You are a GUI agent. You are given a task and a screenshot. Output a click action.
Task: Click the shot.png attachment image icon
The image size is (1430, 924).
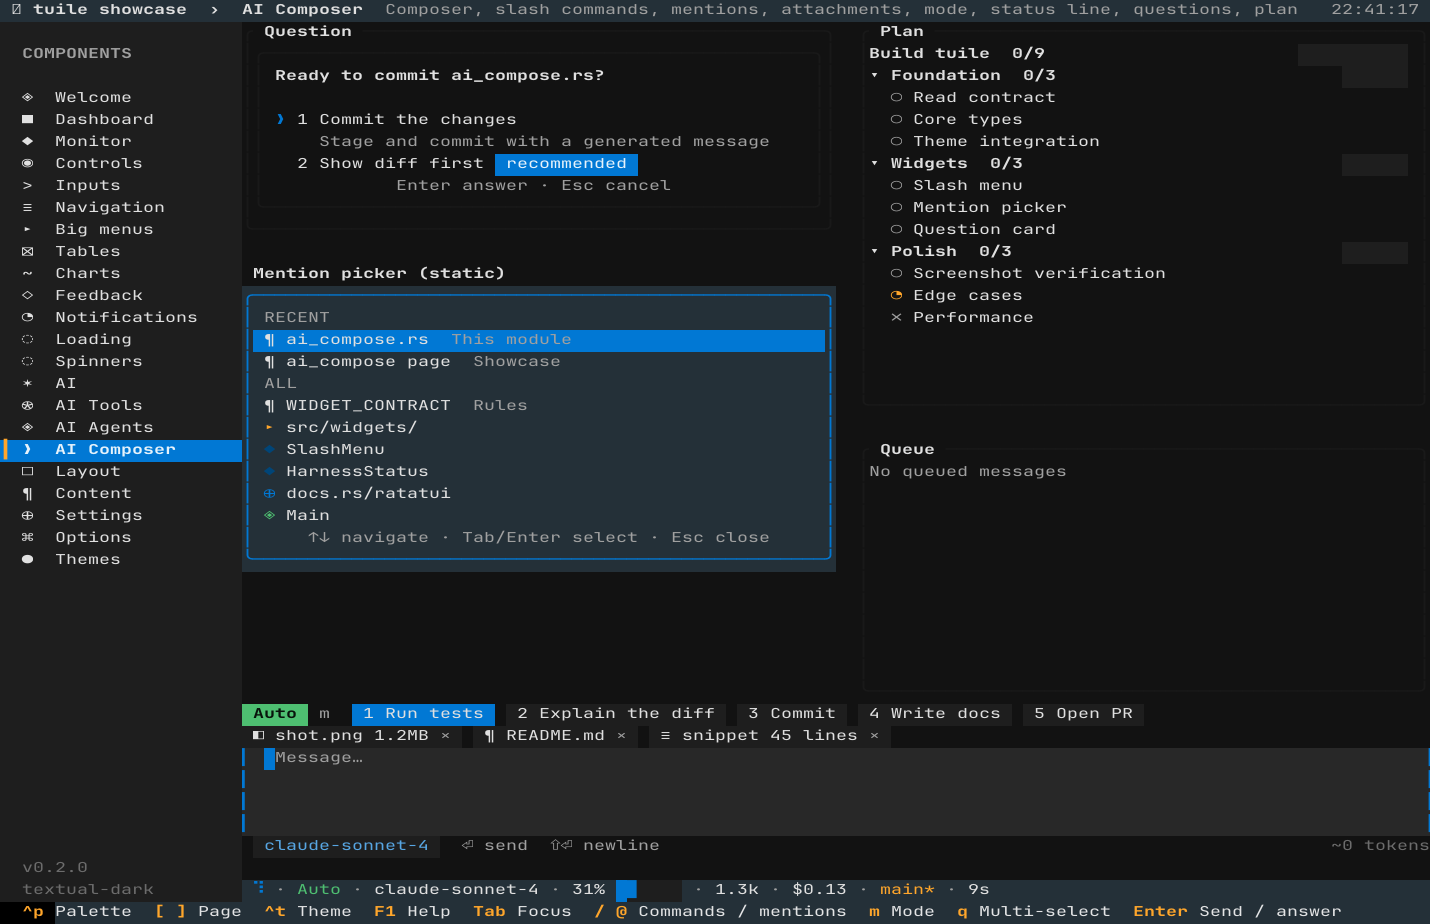tap(258, 735)
